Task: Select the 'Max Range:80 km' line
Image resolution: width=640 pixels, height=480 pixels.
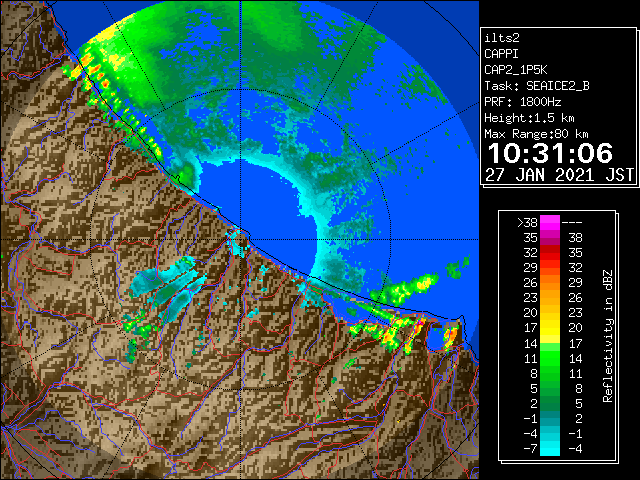Action: pyautogui.click(x=536, y=134)
